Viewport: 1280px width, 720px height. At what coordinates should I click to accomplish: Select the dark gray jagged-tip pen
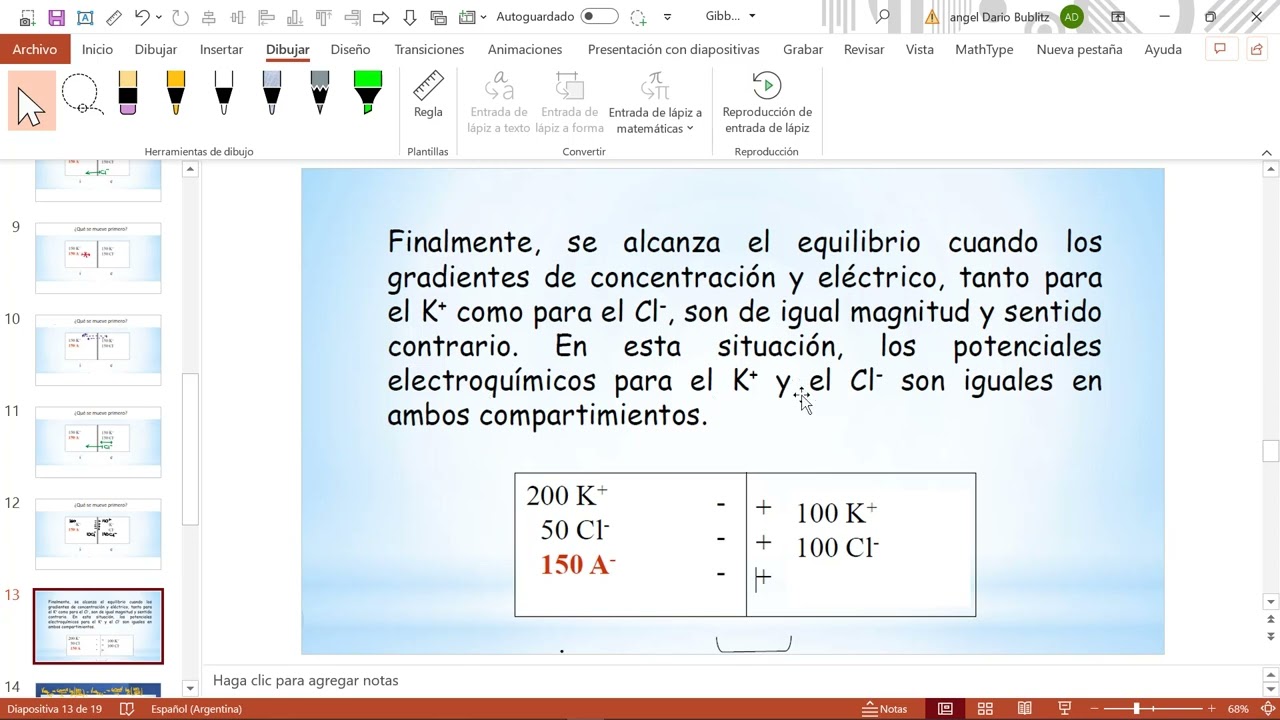point(319,93)
